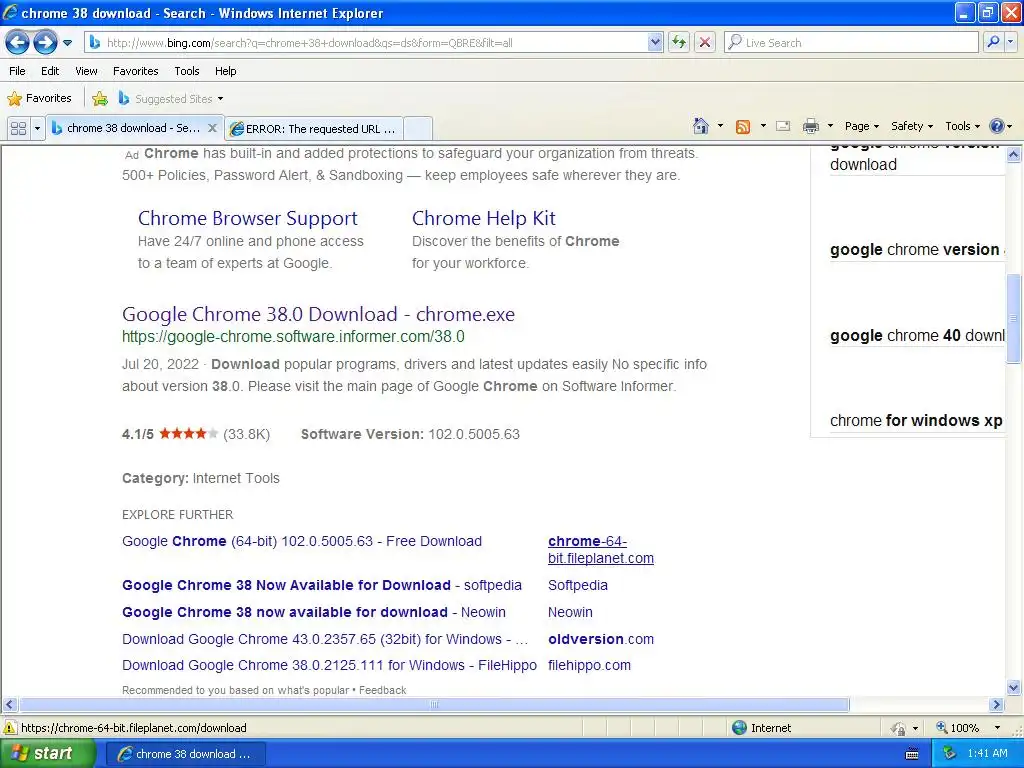
Task: Click the status bar security warning icon
Action: click(x=10, y=728)
